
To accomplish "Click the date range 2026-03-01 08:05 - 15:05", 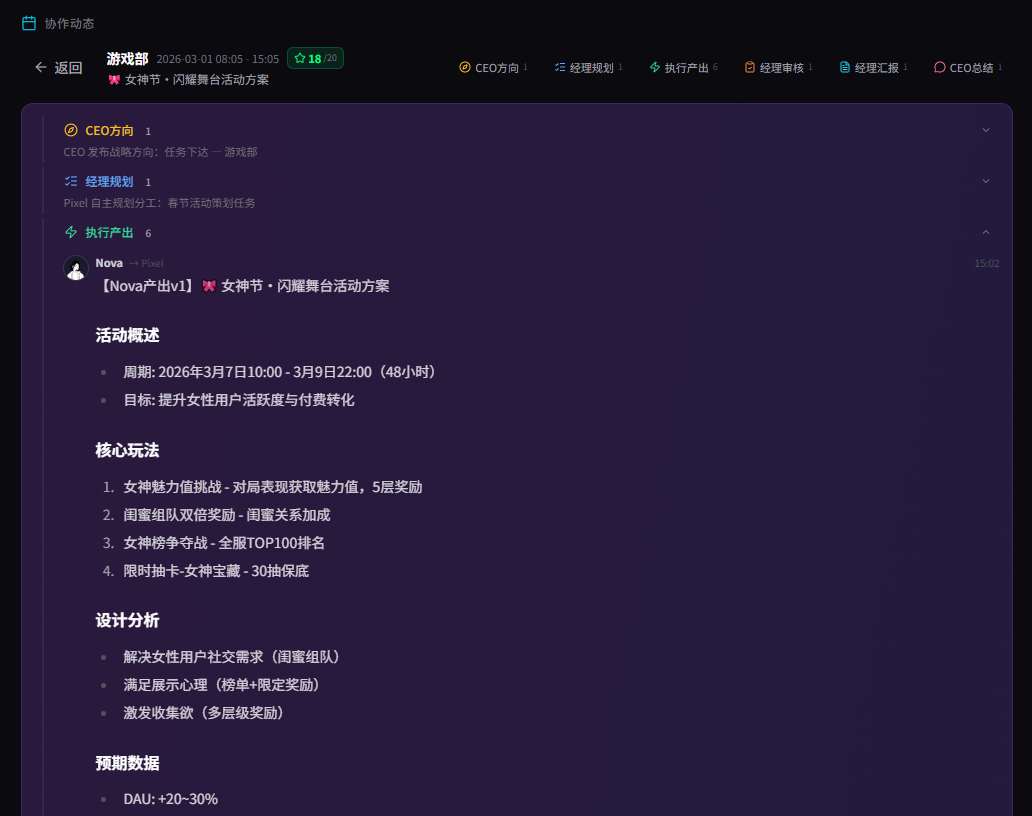I will [218, 59].
